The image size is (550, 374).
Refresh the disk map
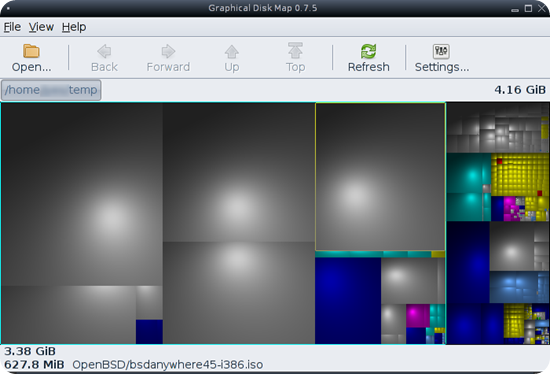click(x=369, y=58)
